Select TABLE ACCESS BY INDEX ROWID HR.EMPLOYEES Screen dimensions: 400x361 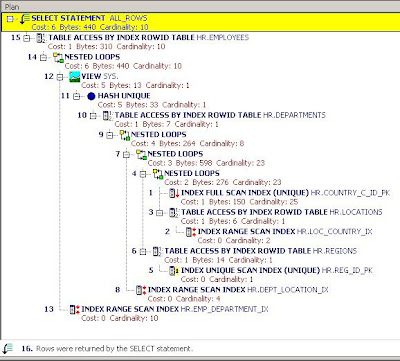149,38
